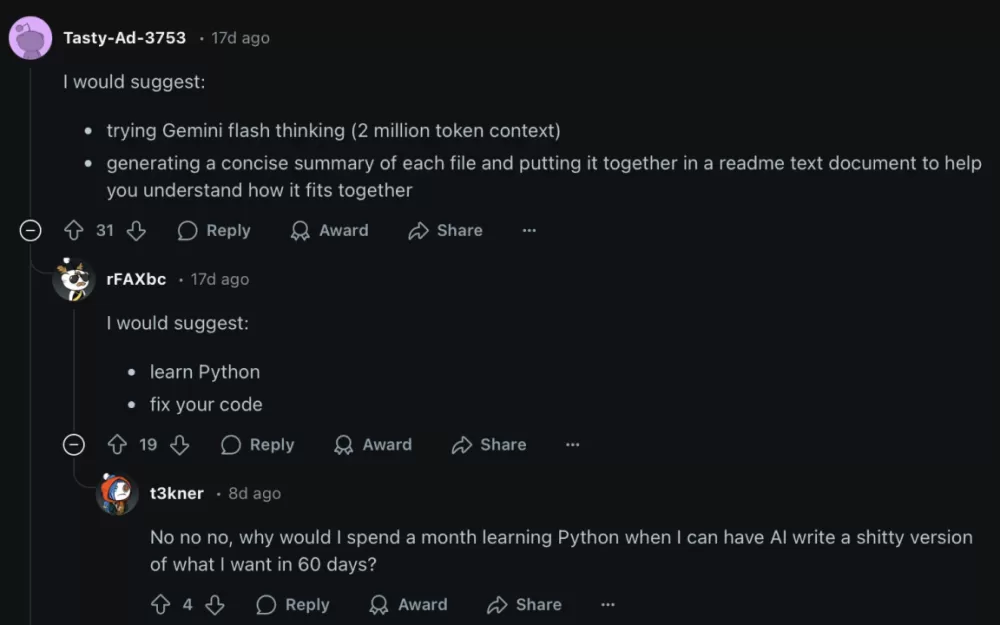Open Tasty-Ad-3753's purple avatar profile

(x=31, y=38)
